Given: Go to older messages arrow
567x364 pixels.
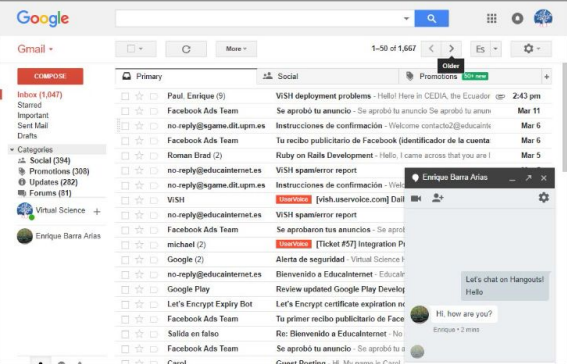Looking at the screenshot, I should [451, 49].
